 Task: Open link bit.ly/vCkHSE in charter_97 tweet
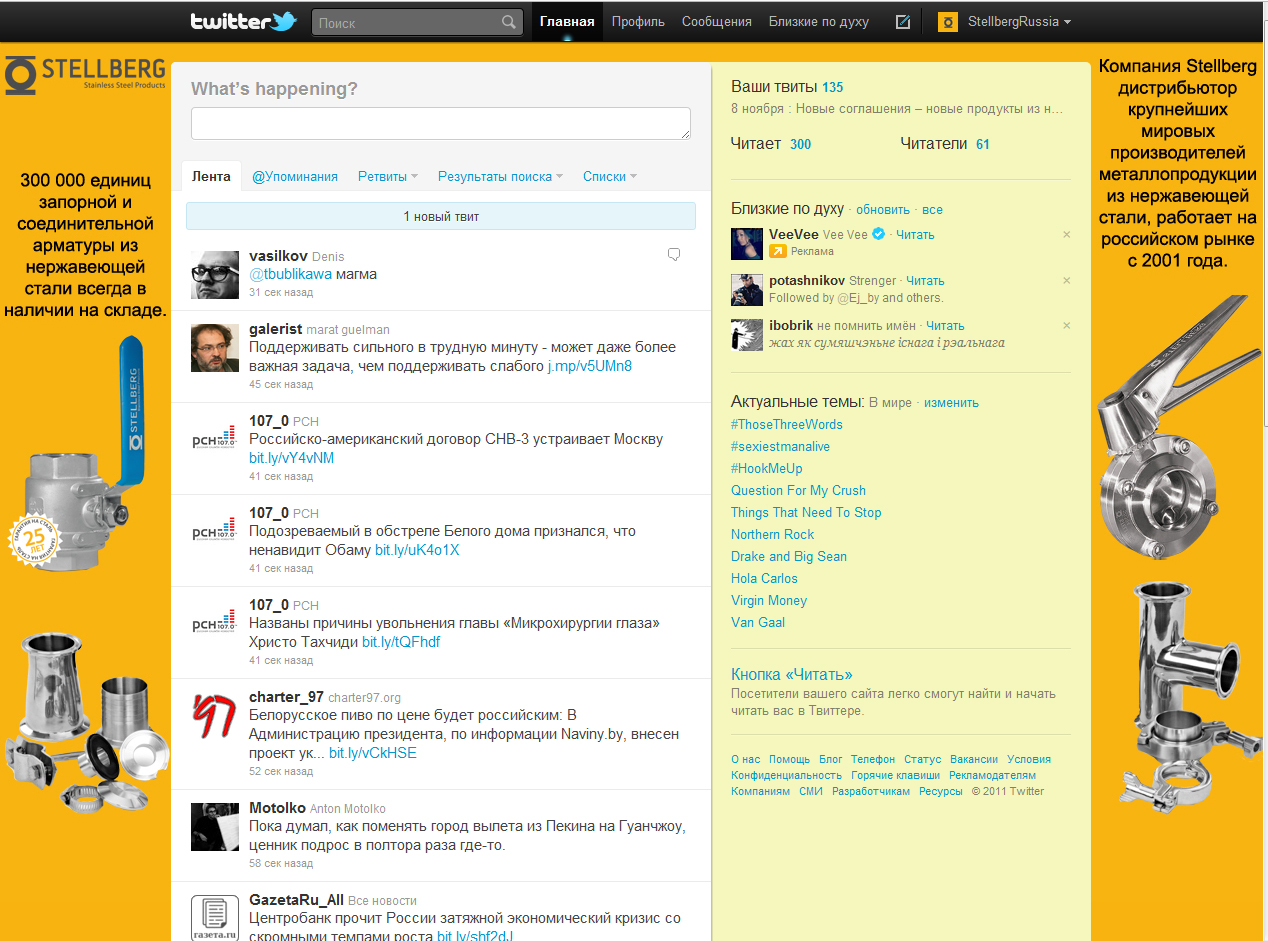[373, 753]
